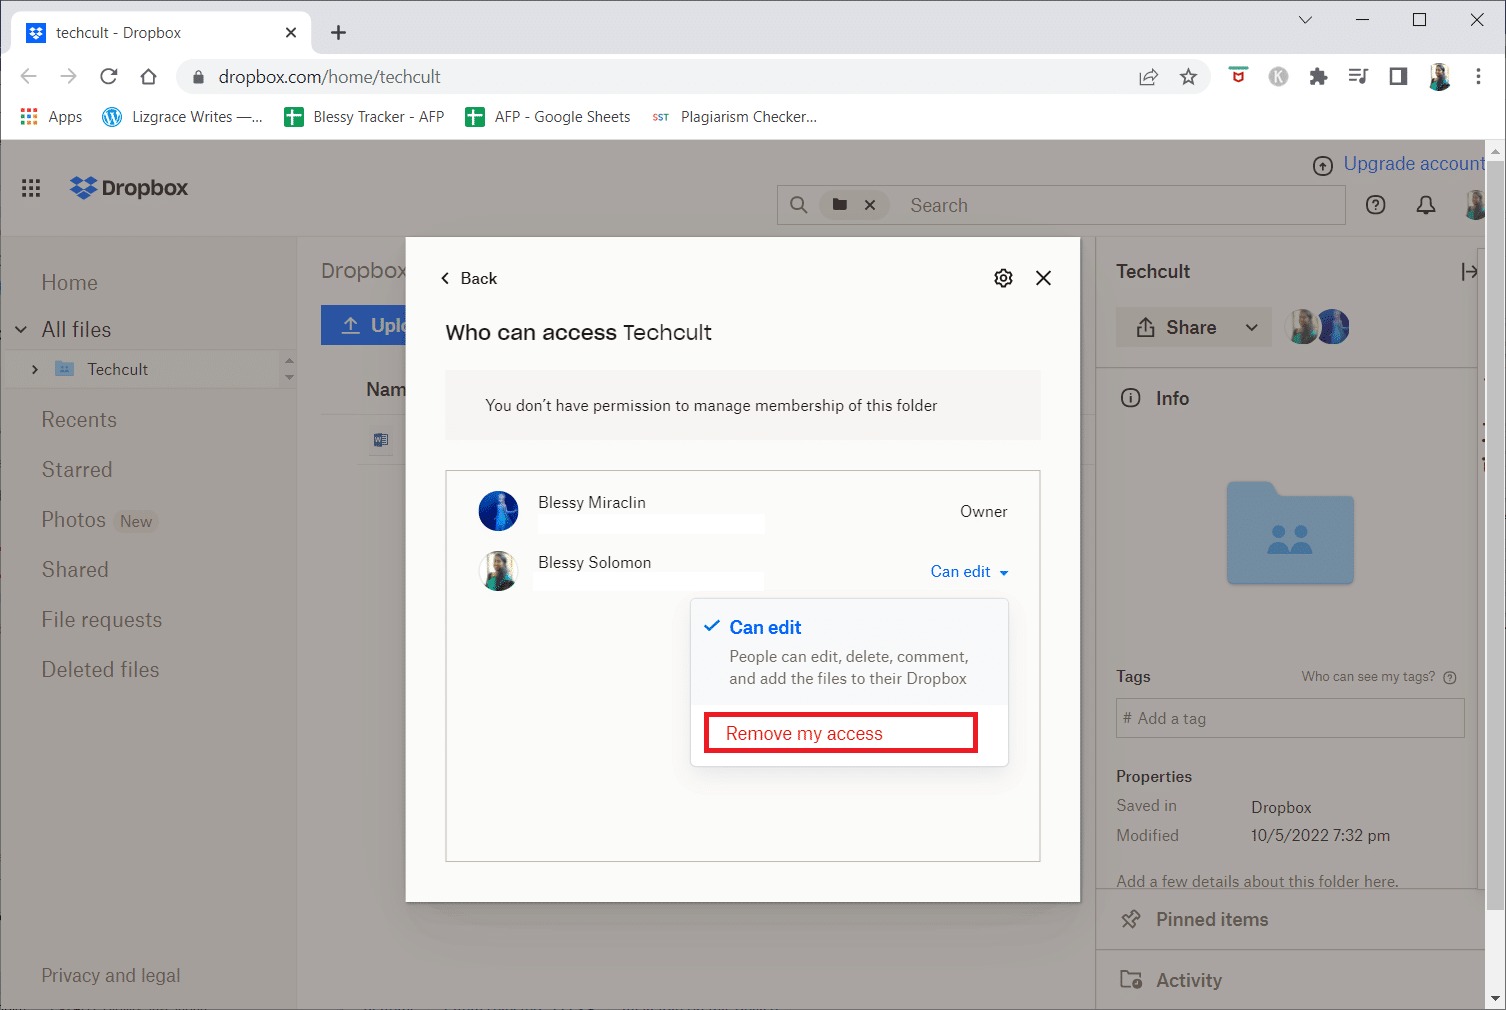Collapse the details panel arrow icon
This screenshot has width=1506, height=1010.
1469,271
